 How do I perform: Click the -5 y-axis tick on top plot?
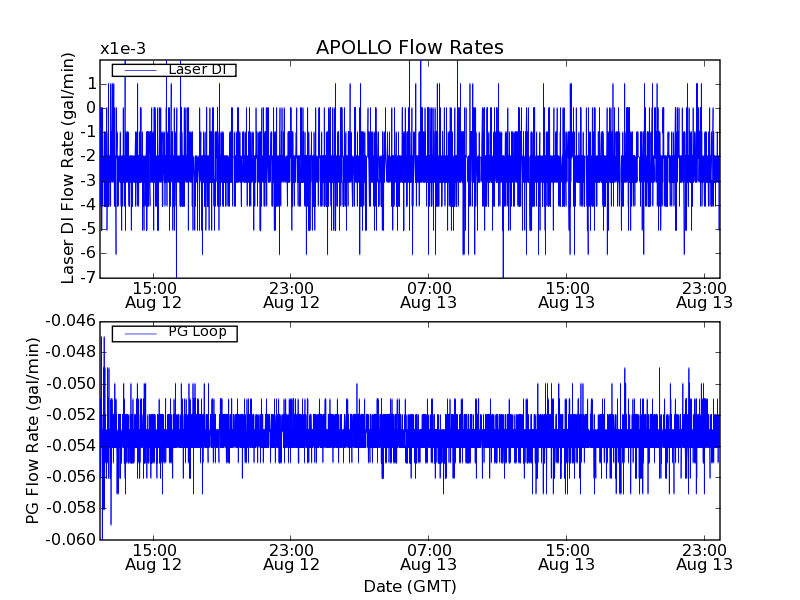click(x=88, y=229)
